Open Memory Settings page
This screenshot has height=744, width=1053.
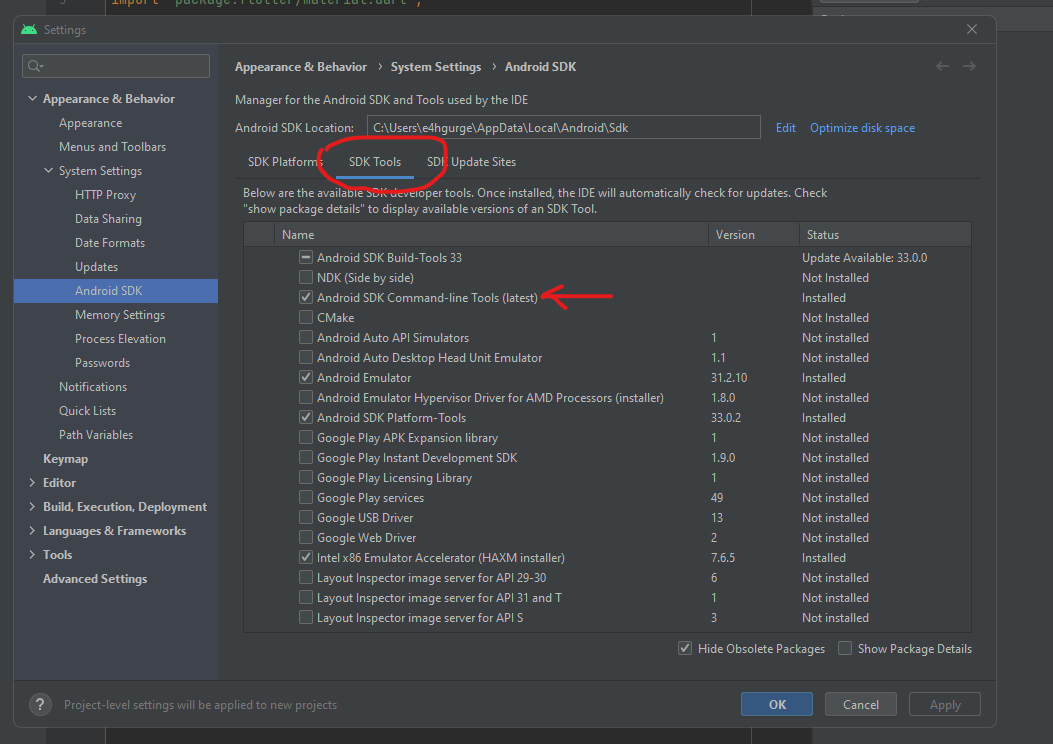coord(120,315)
